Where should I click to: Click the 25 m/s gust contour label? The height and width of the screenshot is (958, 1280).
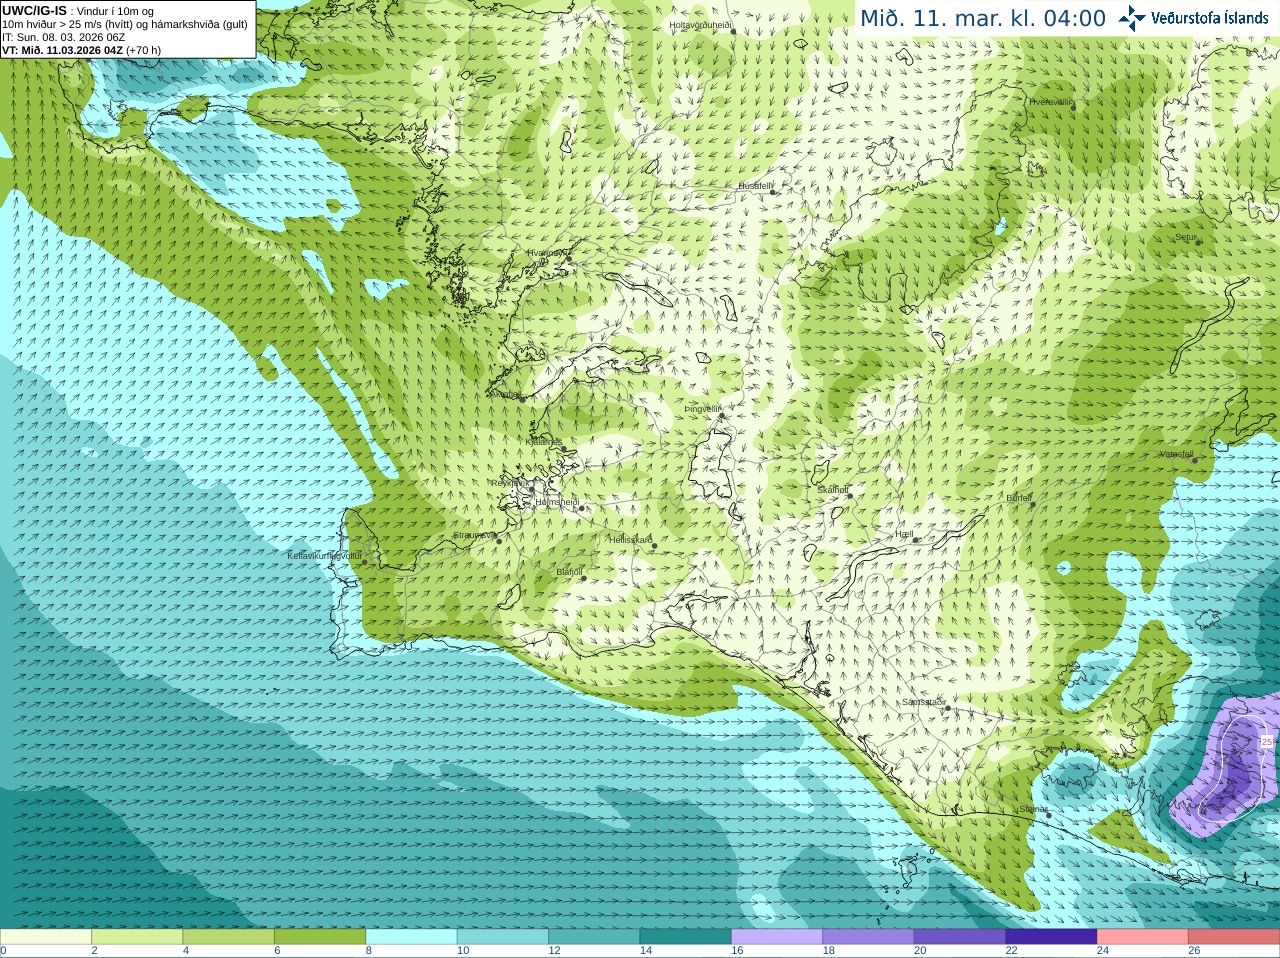coord(1267,742)
